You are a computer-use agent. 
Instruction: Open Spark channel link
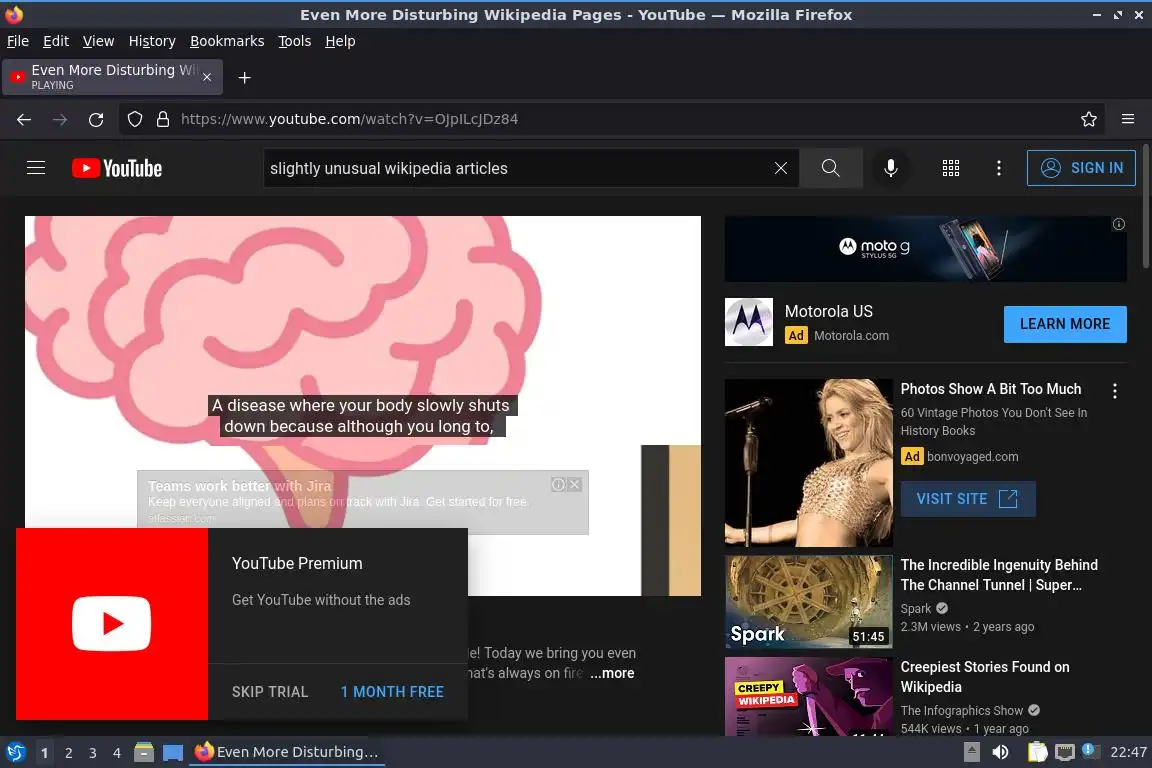pyautogui.click(x=915, y=609)
